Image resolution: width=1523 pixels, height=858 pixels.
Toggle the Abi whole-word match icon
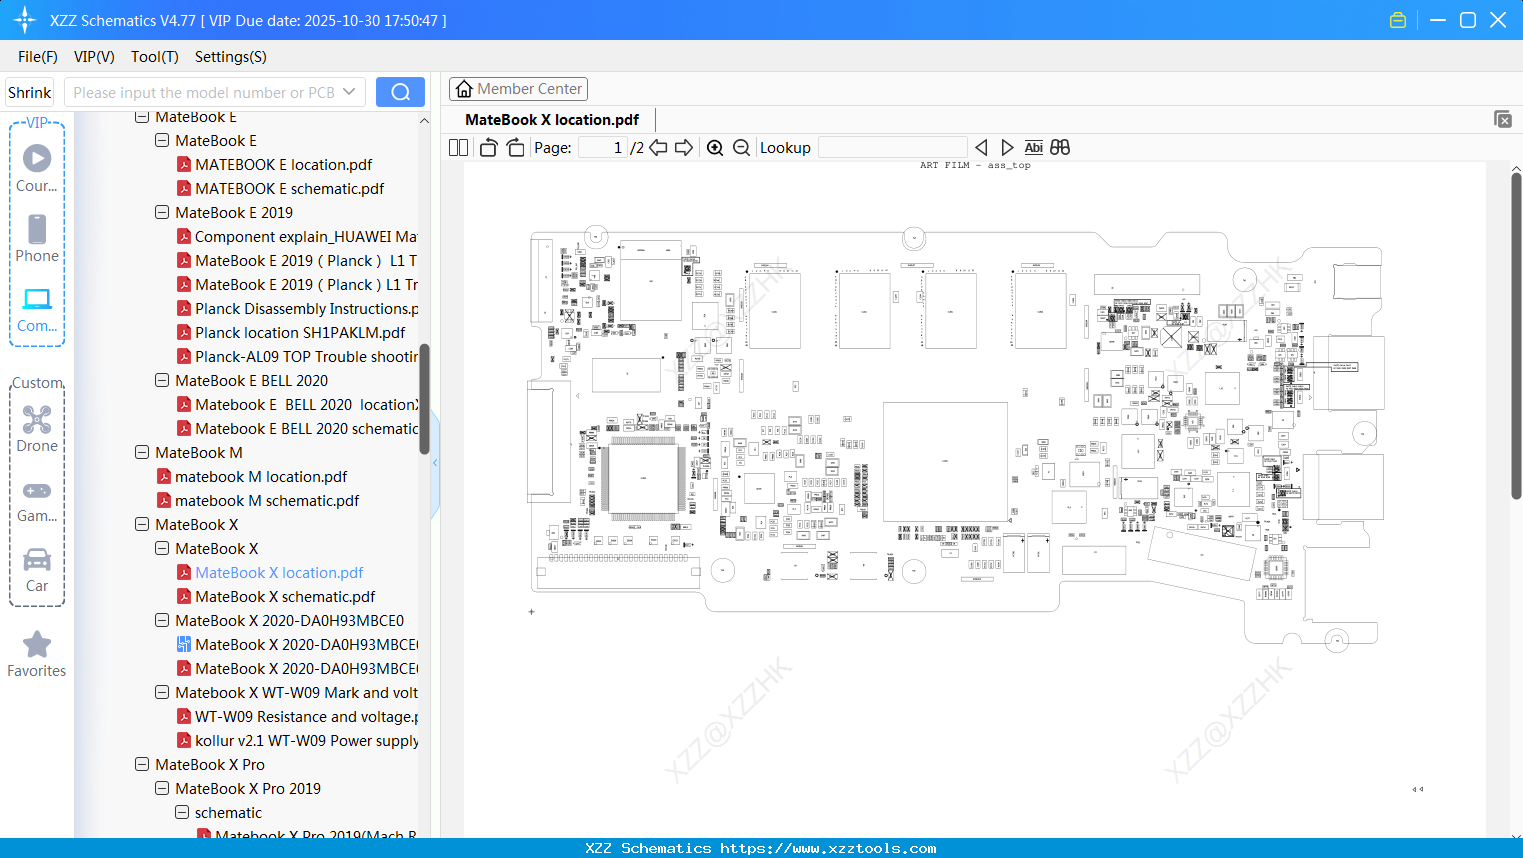(x=1033, y=147)
